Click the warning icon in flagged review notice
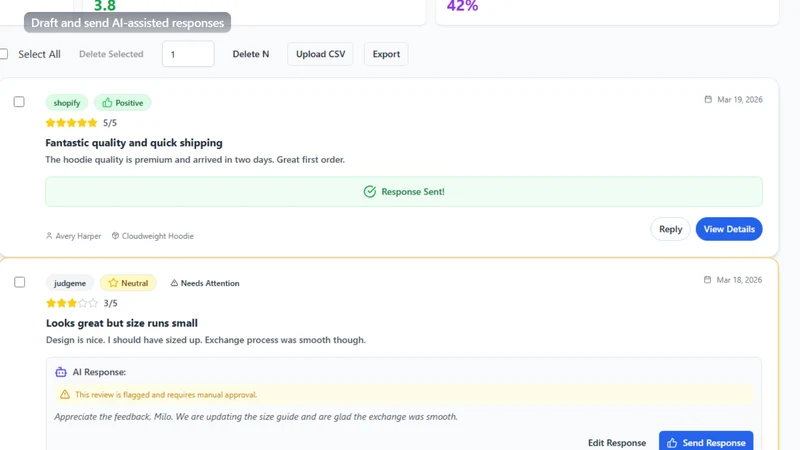The height and width of the screenshot is (450, 800). click(x=65, y=394)
